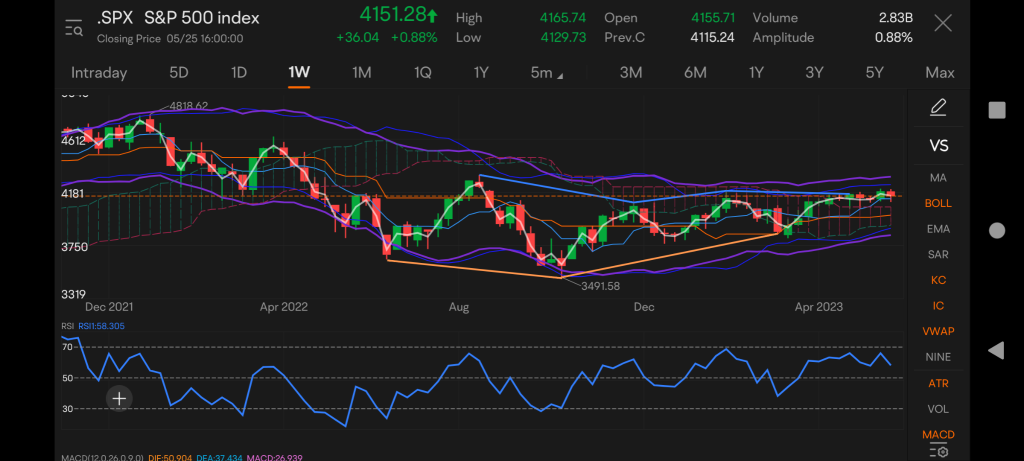Tap the +36.04 price change value
This screenshot has width=1024, height=461.
pos(357,37)
